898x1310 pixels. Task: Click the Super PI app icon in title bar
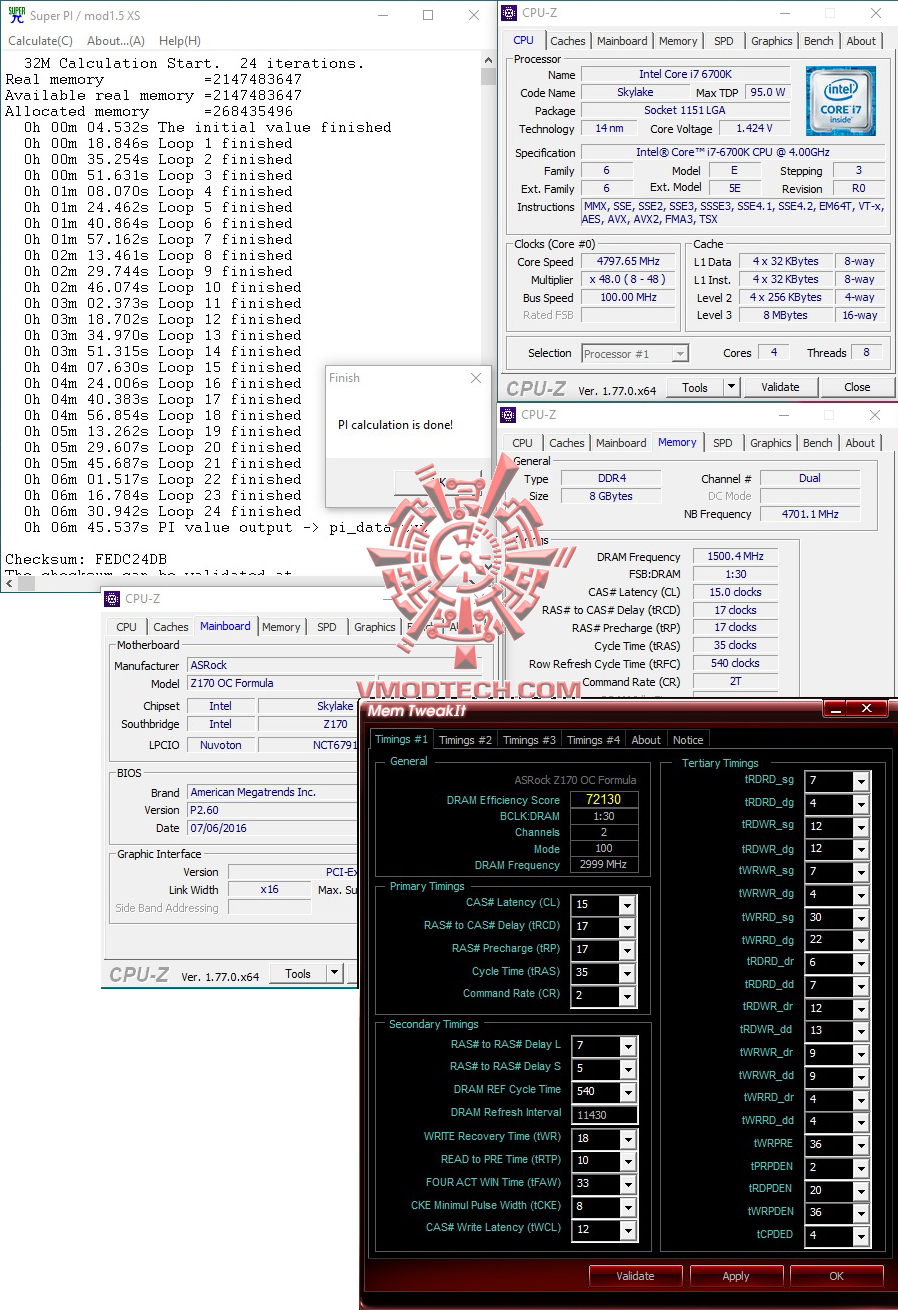pyautogui.click(x=17, y=16)
